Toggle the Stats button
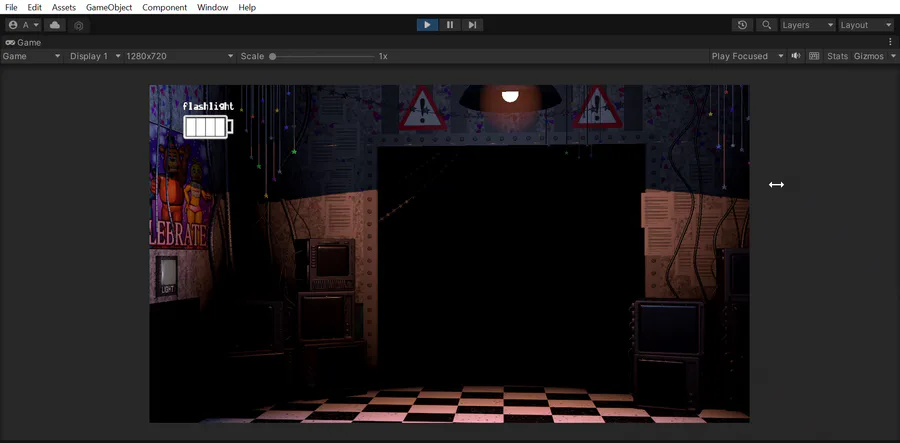The width and height of the screenshot is (900, 443). (x=837, y=56)
